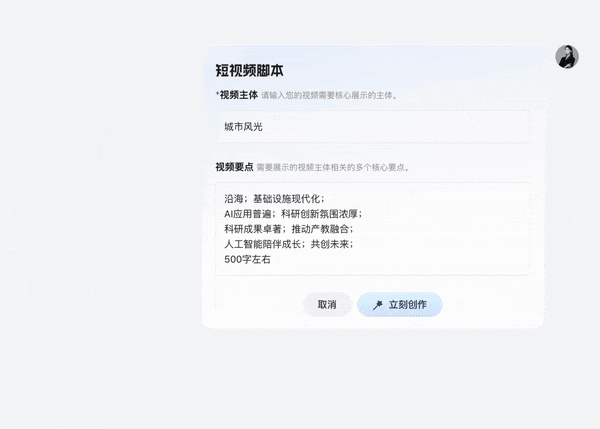Open the user profile avatar
Viewport: 600px width, 429px height.
point(567,57)
